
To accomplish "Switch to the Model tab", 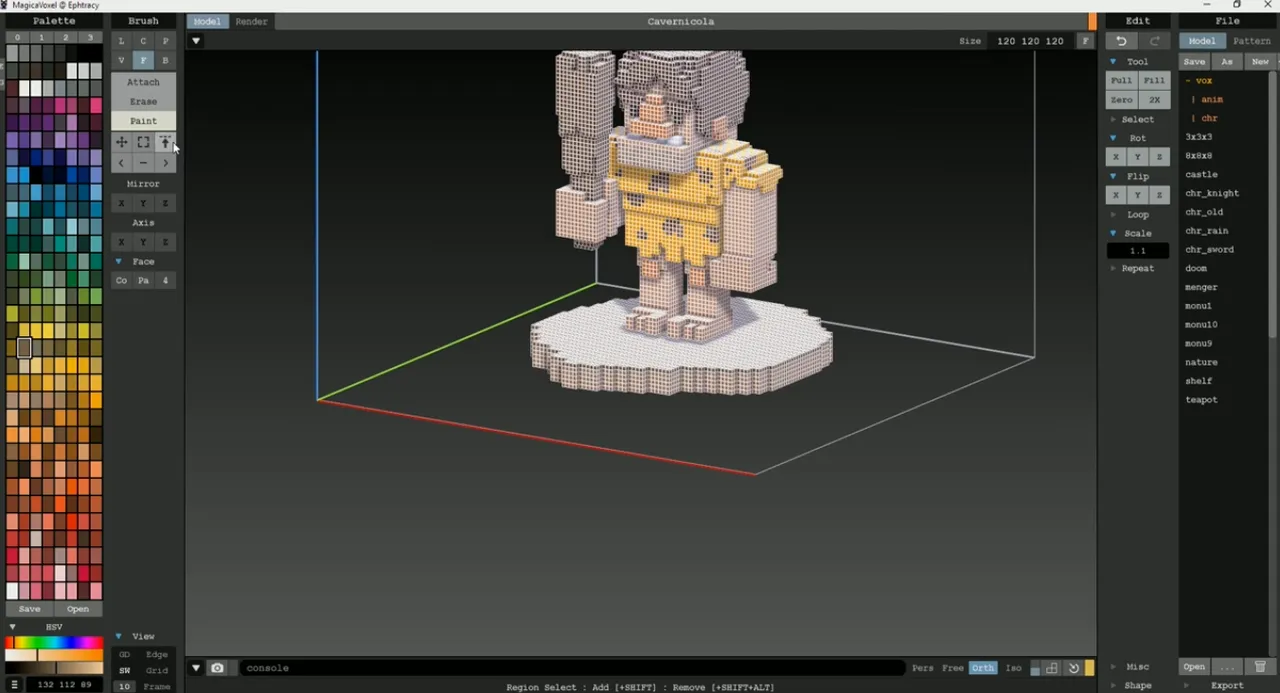I will [x=207, y=21].
